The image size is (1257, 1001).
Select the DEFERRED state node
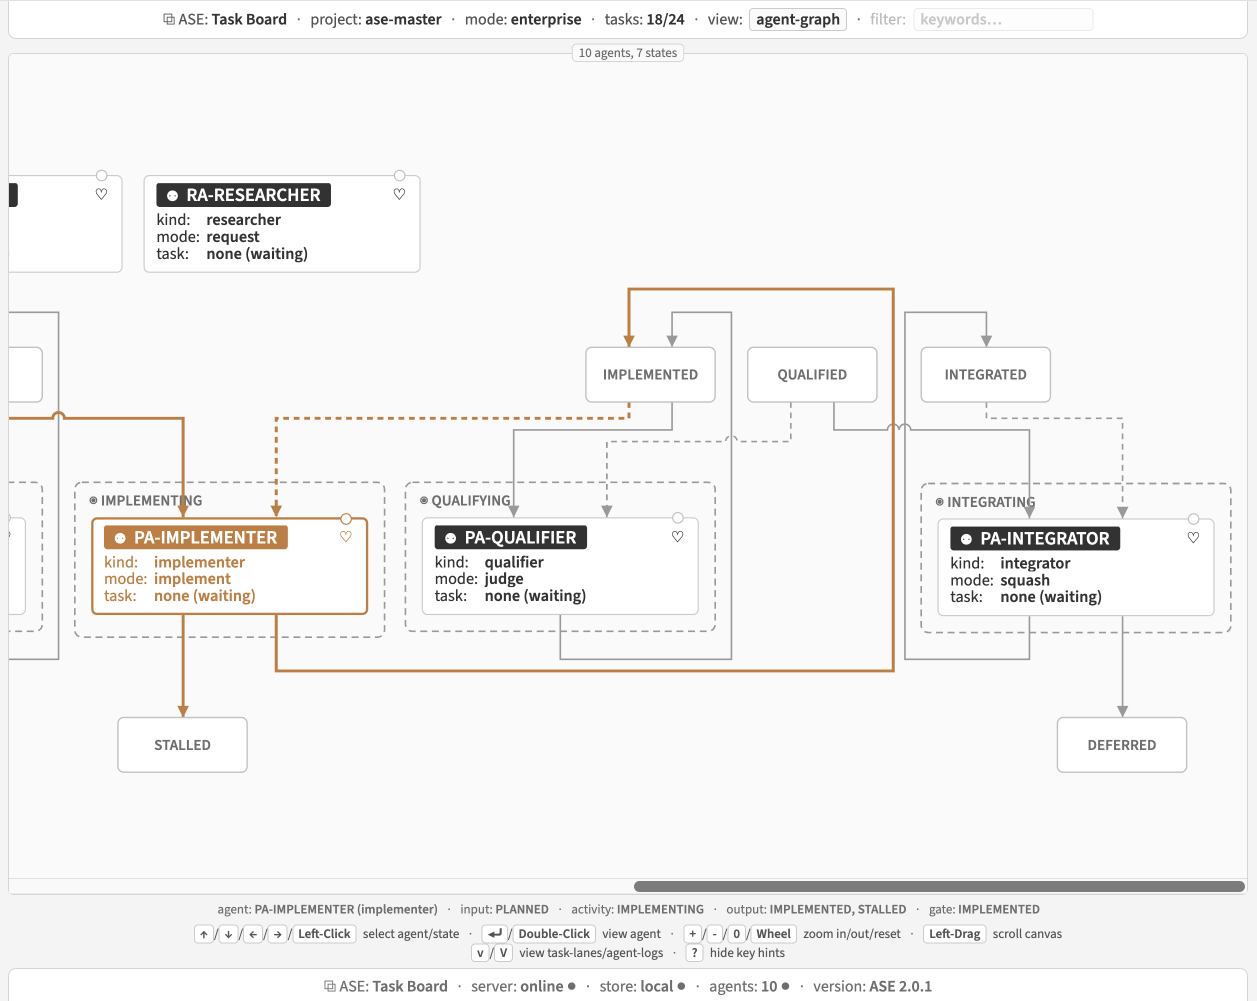coord(1122,745)
